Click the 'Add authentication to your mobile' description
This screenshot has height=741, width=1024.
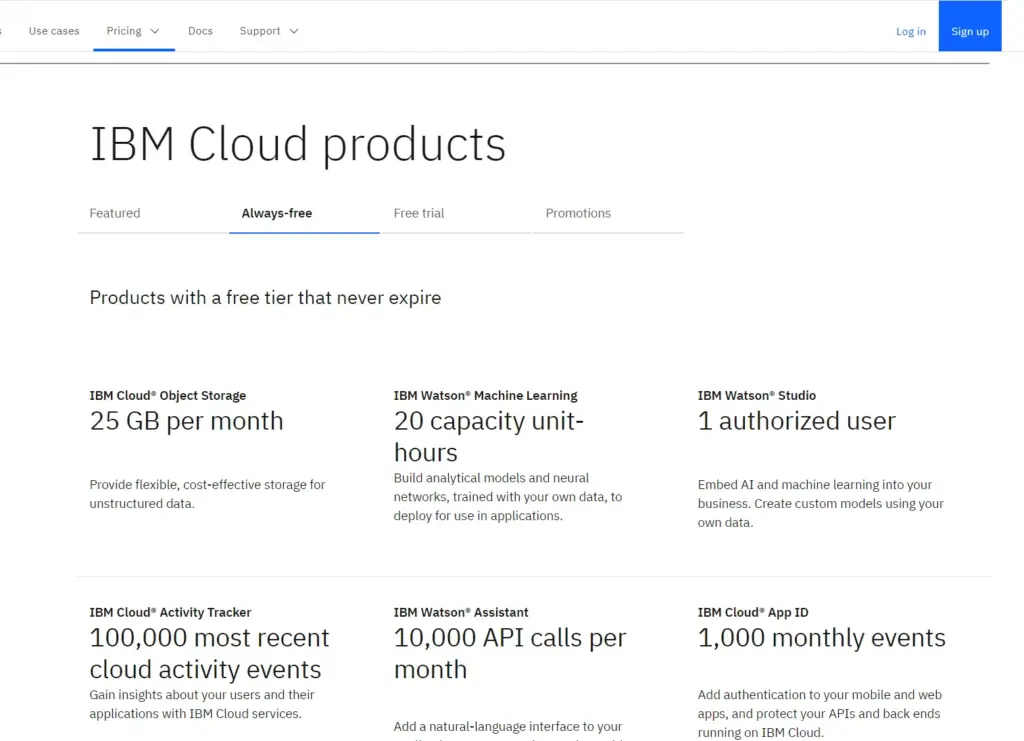(820, 714)
